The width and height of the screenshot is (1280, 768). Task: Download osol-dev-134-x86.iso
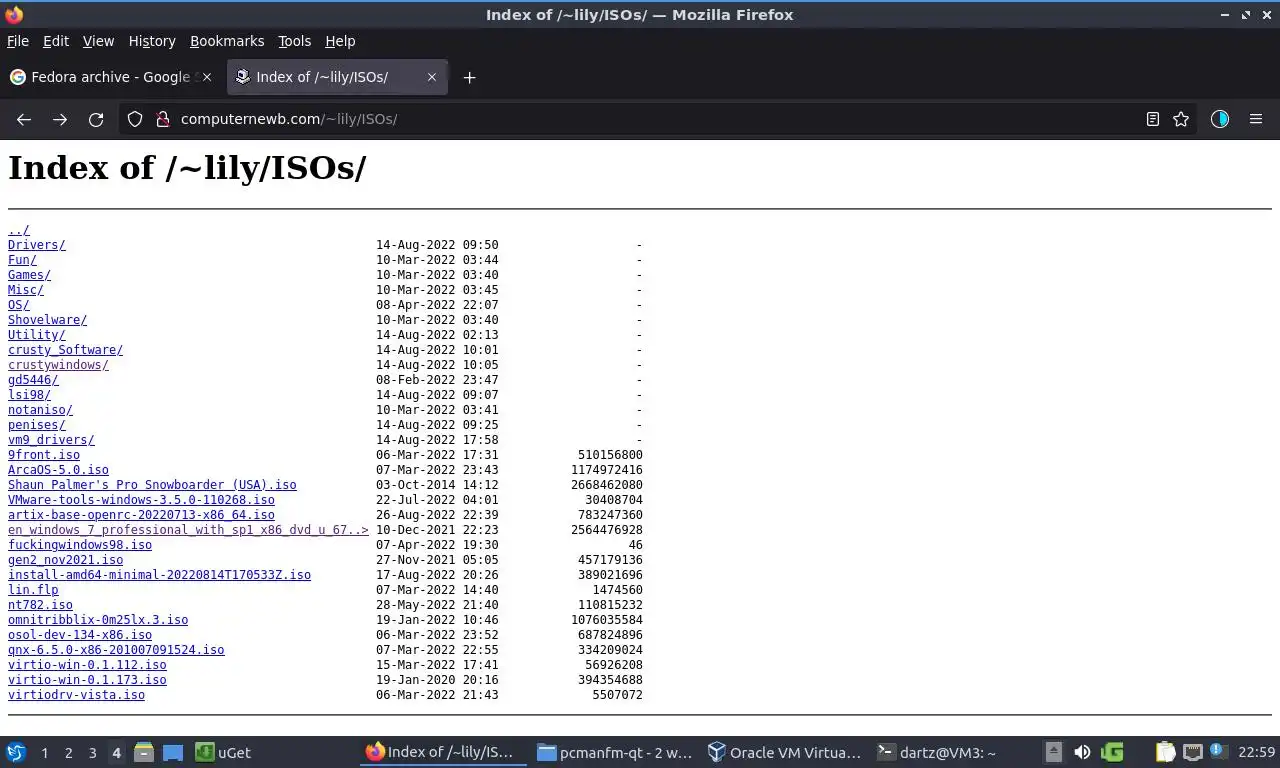pos(80,635)
